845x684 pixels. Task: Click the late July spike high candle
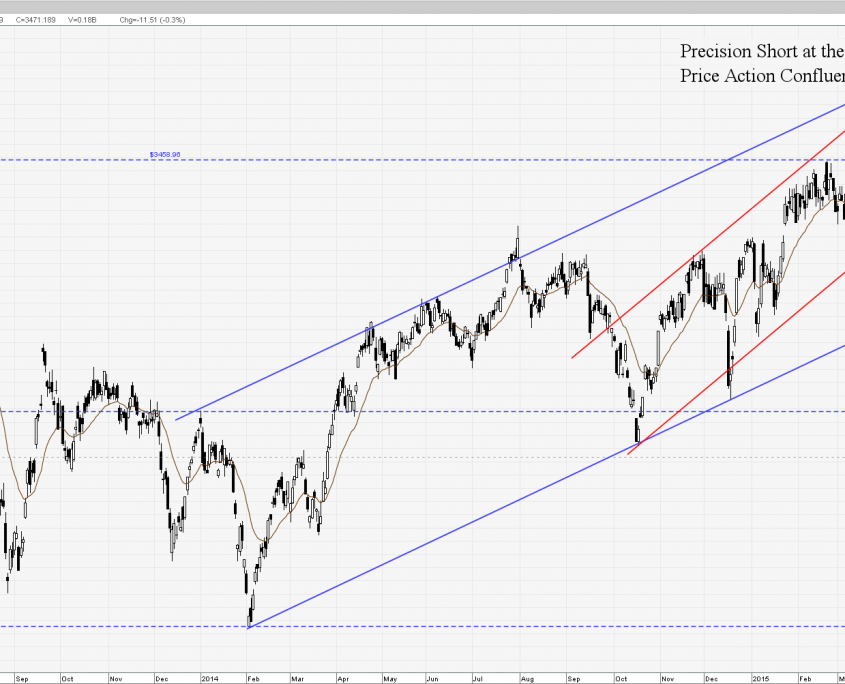[518, 240]
